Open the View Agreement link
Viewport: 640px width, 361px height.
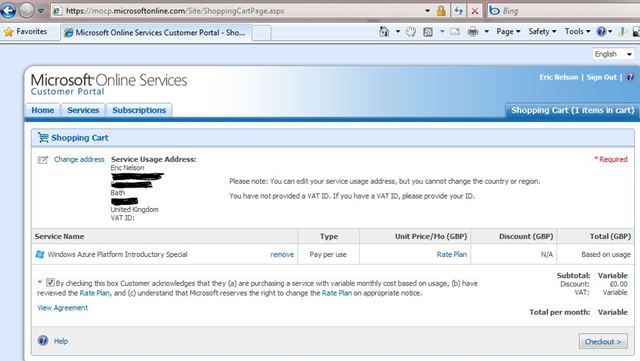click(62, 308)
